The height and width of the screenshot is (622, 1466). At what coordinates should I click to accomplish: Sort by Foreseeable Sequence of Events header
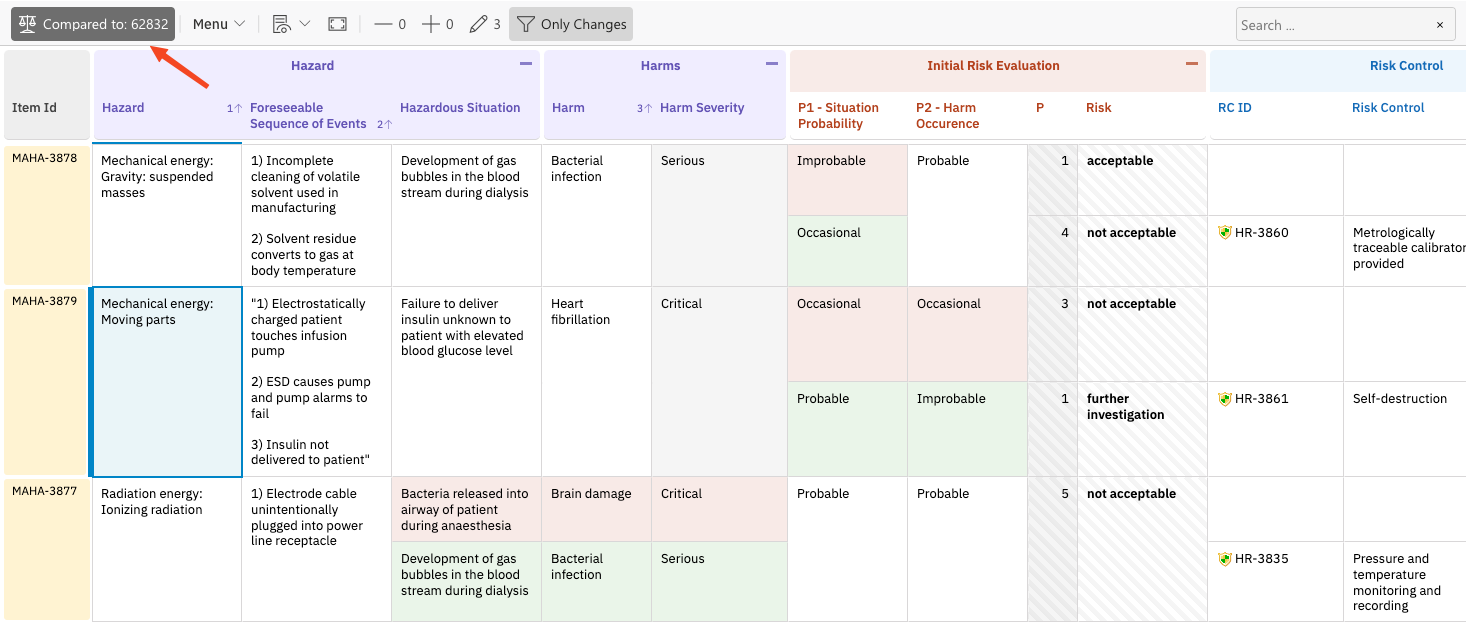tap(308, 116)
